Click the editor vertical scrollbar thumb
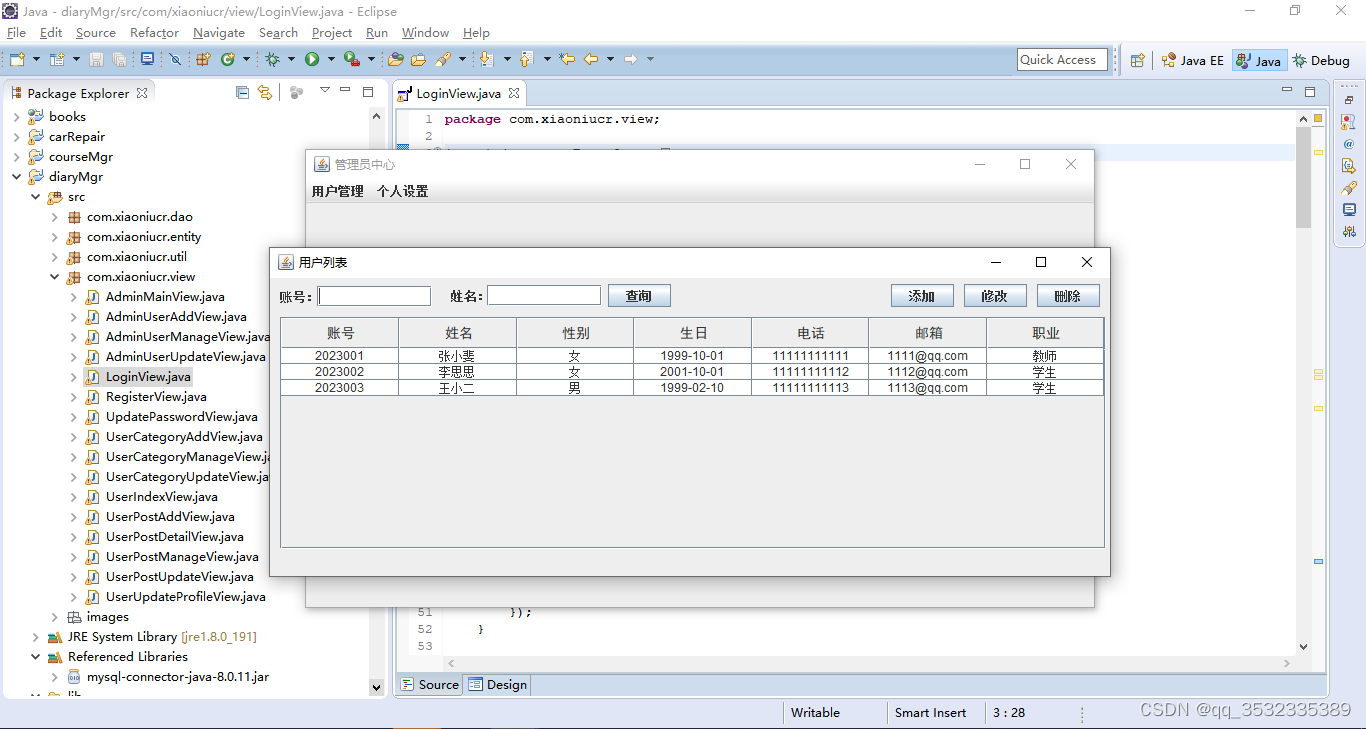The height and width of the screenshot is (729, 1366). [x=1303, y=177]
